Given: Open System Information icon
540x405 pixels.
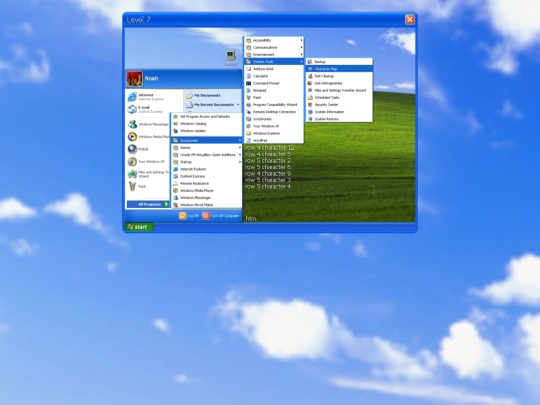Looking at the screenshot, I should point(310,112).
